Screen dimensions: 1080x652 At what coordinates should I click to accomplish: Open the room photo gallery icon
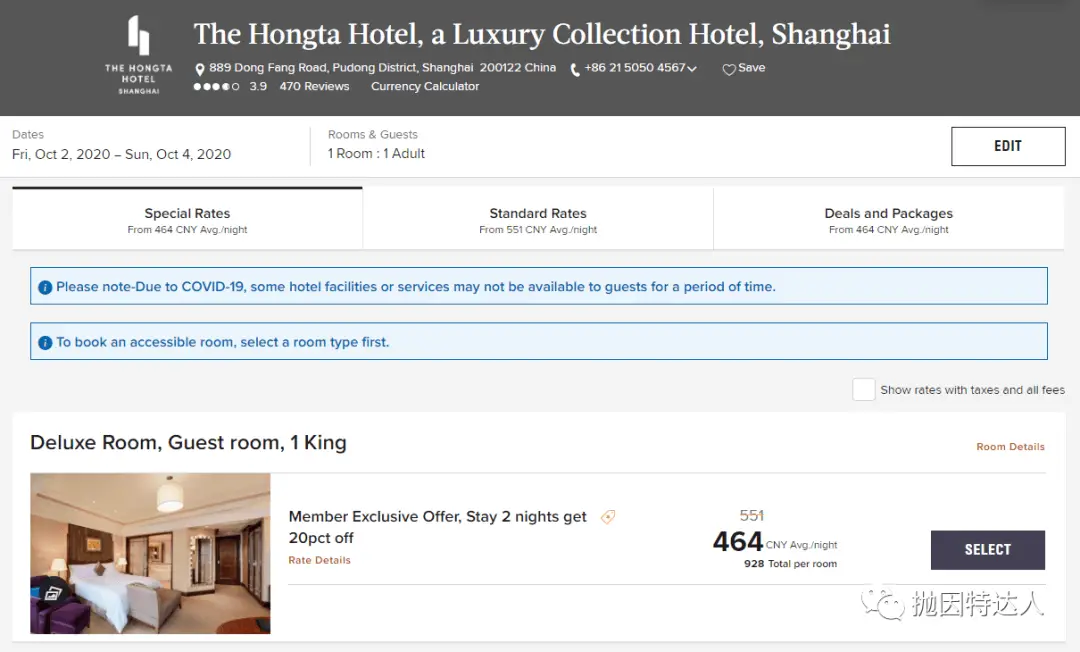(x=53, y=592)
